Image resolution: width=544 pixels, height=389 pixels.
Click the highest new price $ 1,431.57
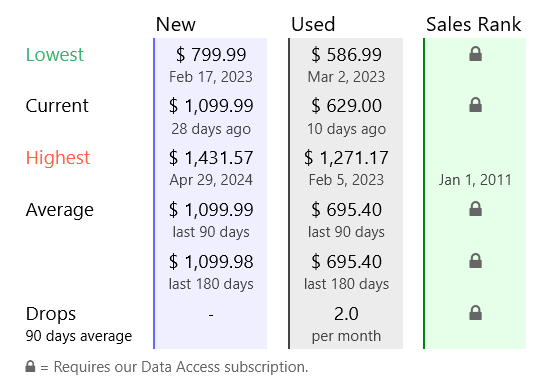tap(211, 158)
